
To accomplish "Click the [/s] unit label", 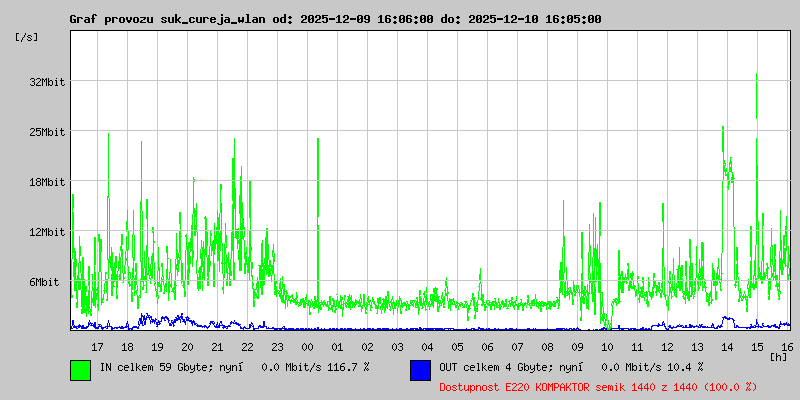I will [27, 37].
